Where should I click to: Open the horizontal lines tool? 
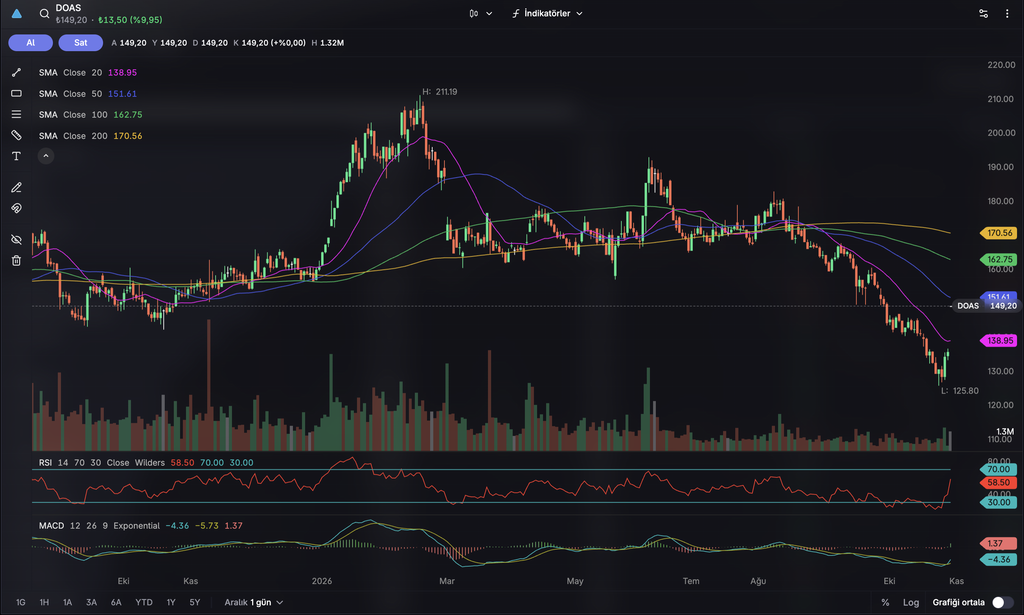(16, 114)
